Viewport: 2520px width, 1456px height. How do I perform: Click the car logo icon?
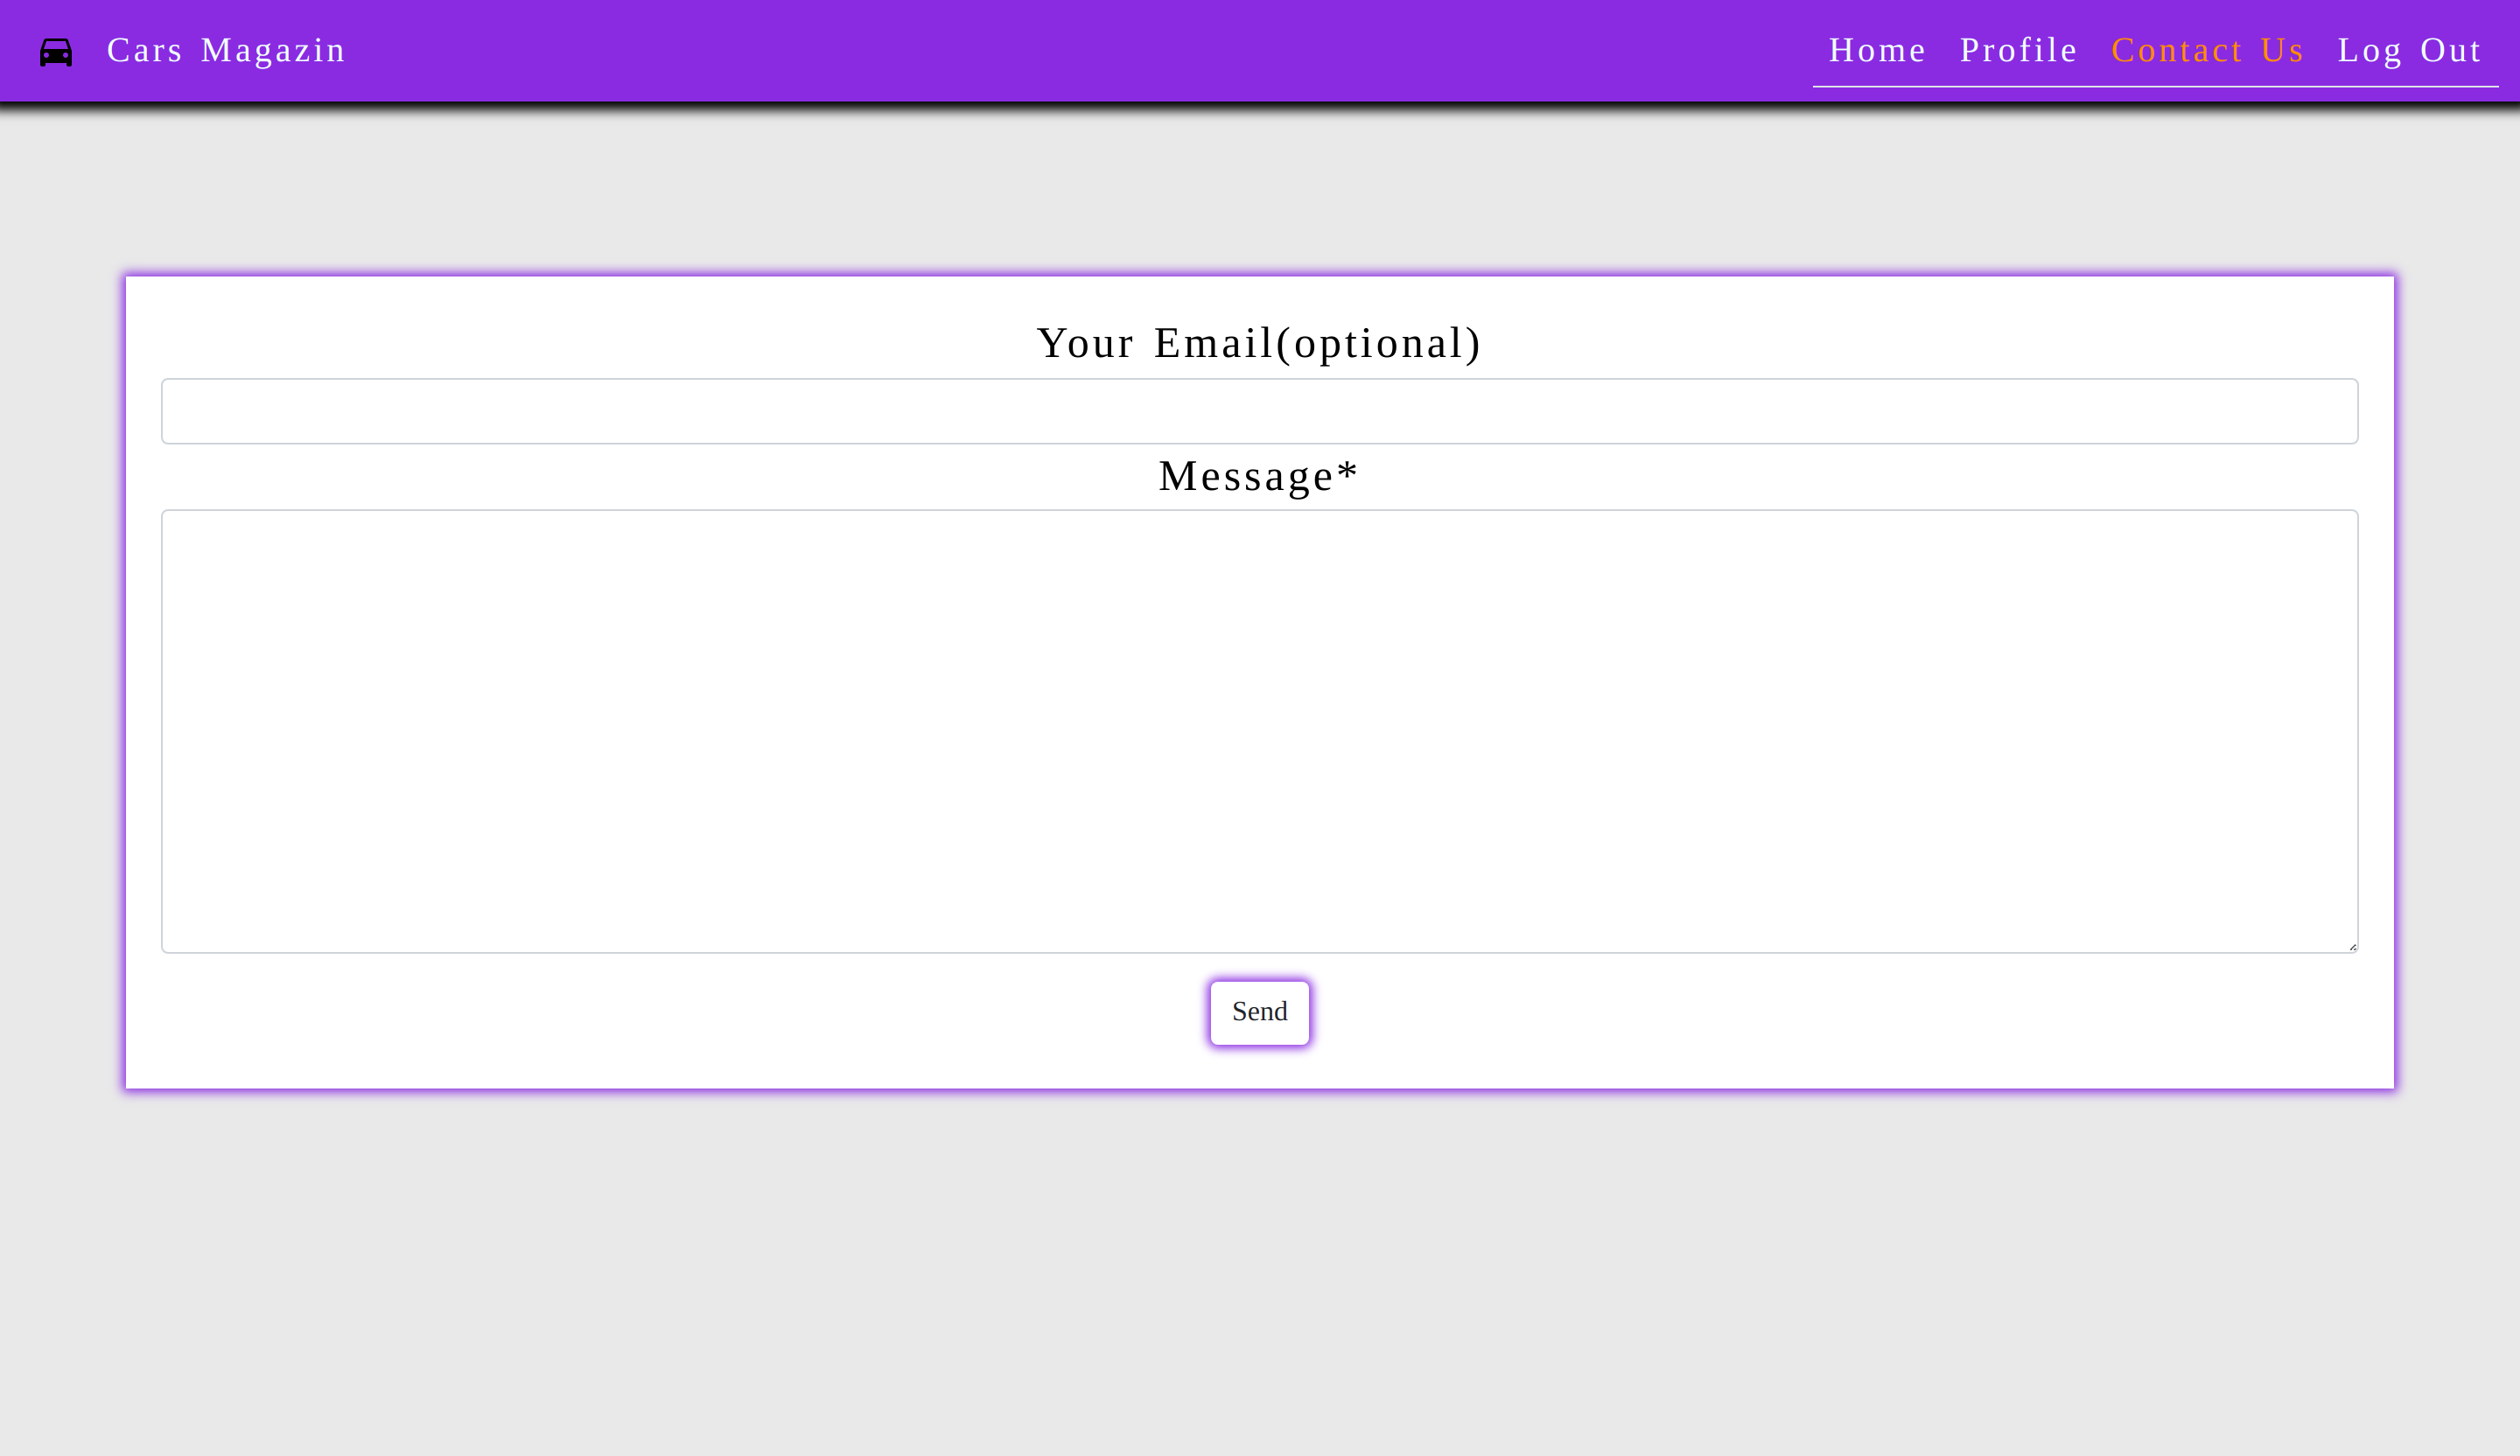[x=56, y=52]
